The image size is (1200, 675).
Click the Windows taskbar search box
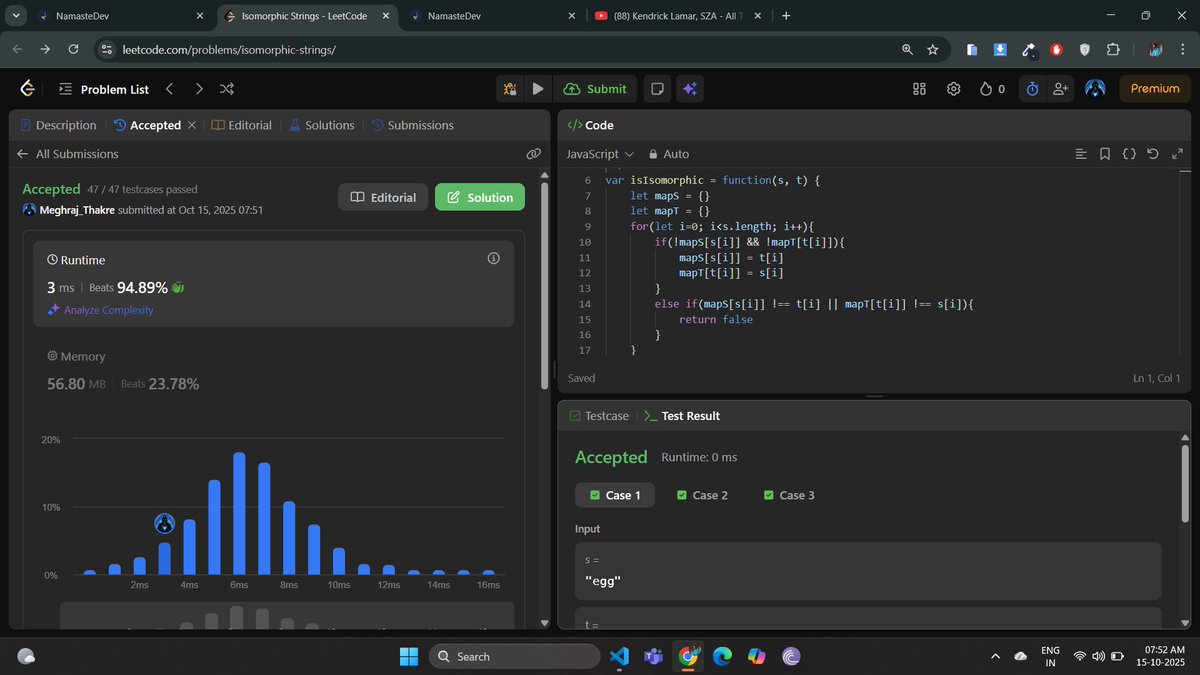tap(514, 656)
